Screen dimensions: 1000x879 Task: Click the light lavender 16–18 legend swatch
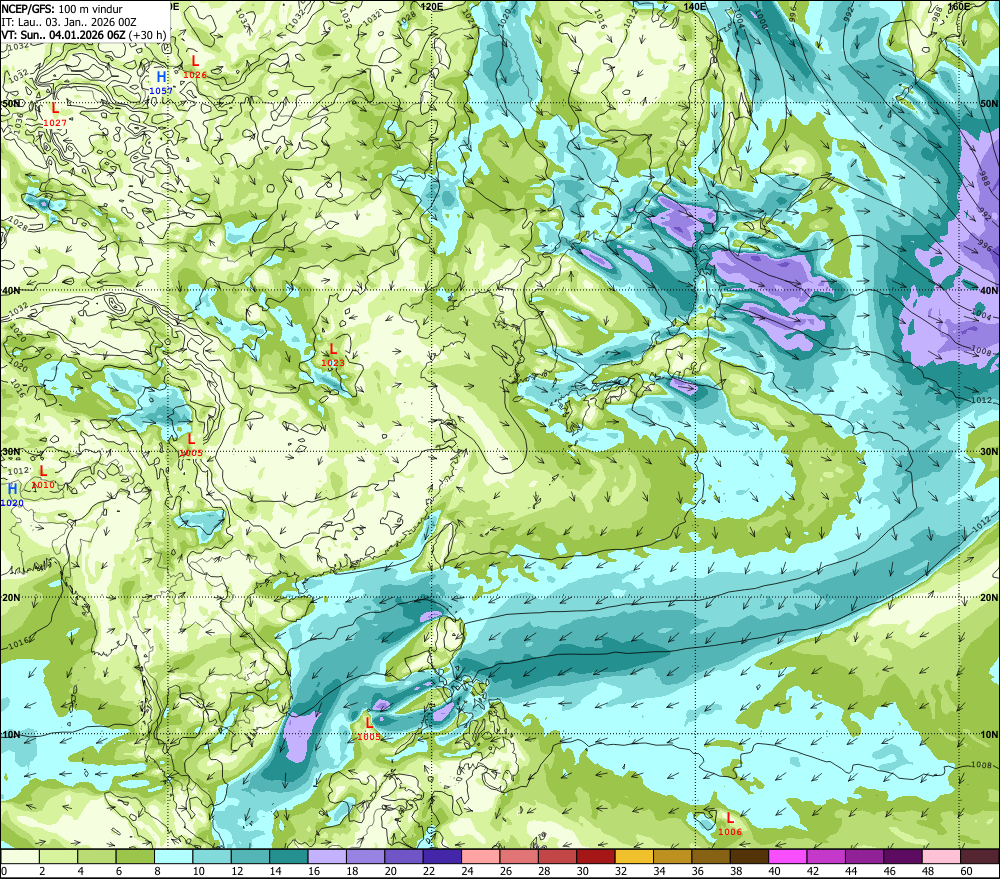tap(327, 856)
